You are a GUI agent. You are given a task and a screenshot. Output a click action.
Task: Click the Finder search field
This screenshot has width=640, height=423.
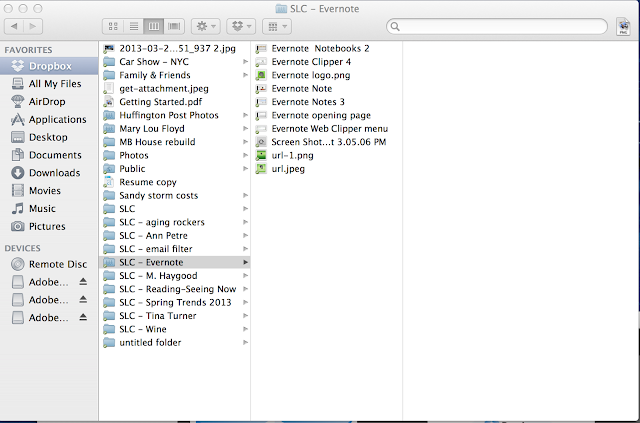(497, 27)
